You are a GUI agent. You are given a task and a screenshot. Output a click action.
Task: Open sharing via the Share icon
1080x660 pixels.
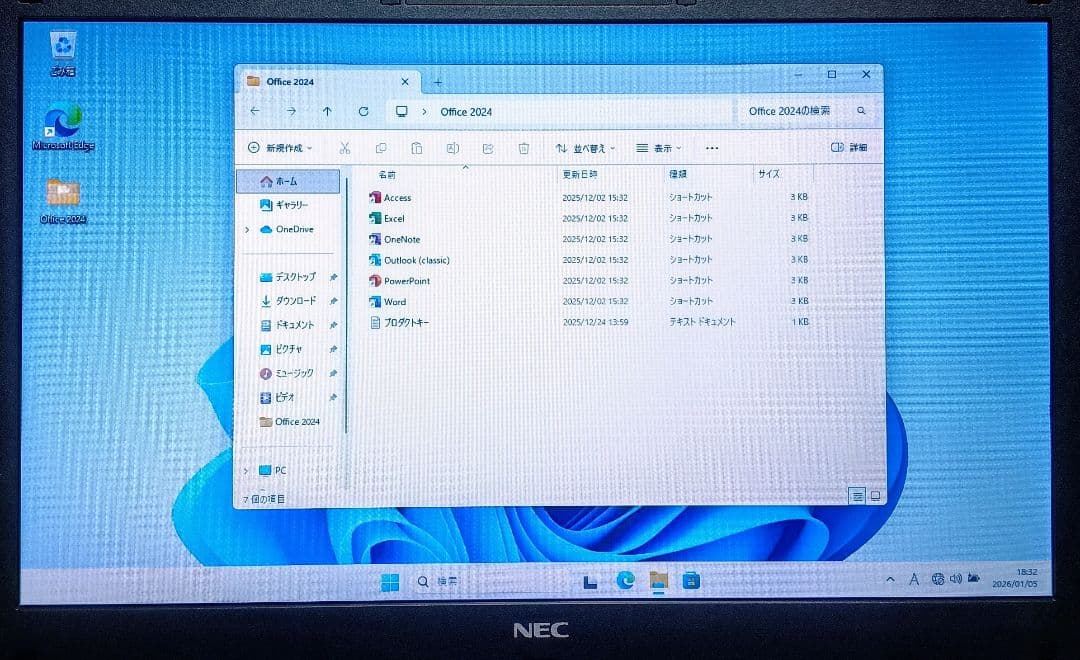click(487, 148)
